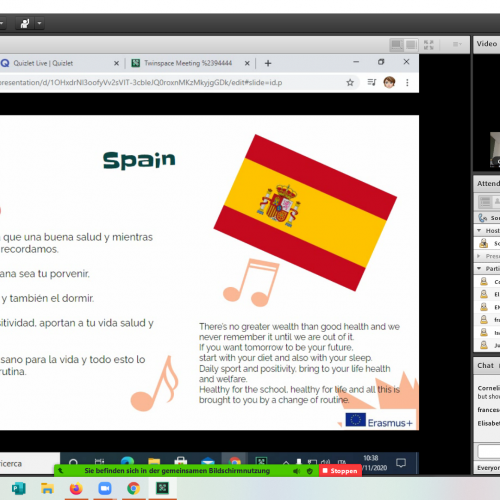Open Zoom in bottom taskbar

[105, 489]
